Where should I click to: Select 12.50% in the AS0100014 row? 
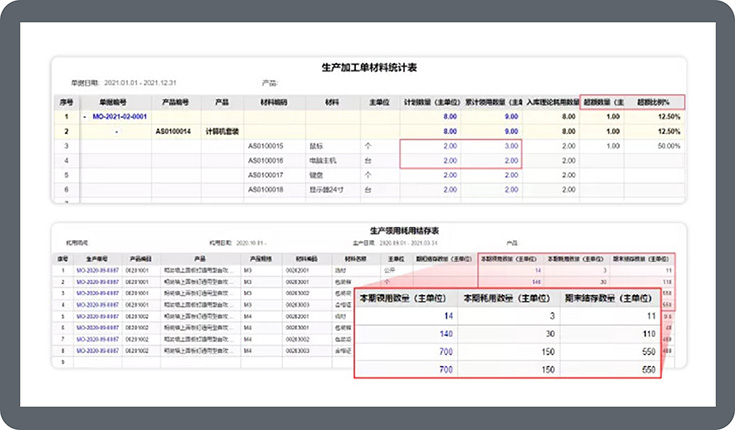pos(669,132)
